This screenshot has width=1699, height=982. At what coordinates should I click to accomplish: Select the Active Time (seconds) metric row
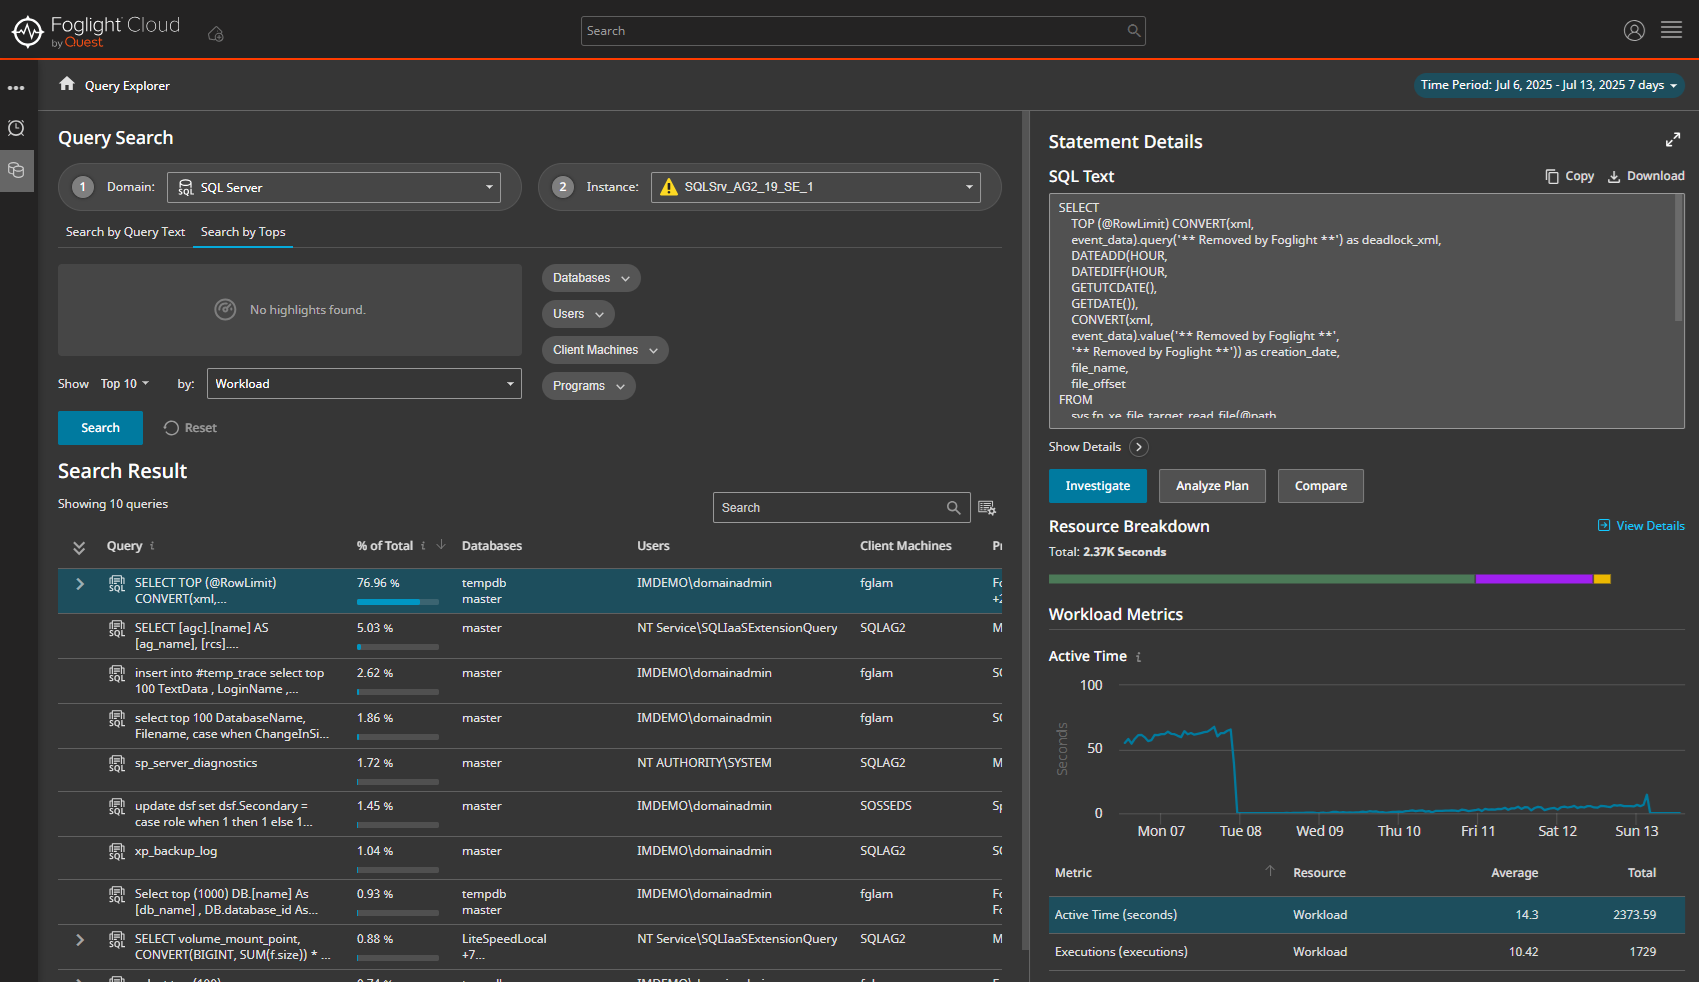coord(1367,915)
